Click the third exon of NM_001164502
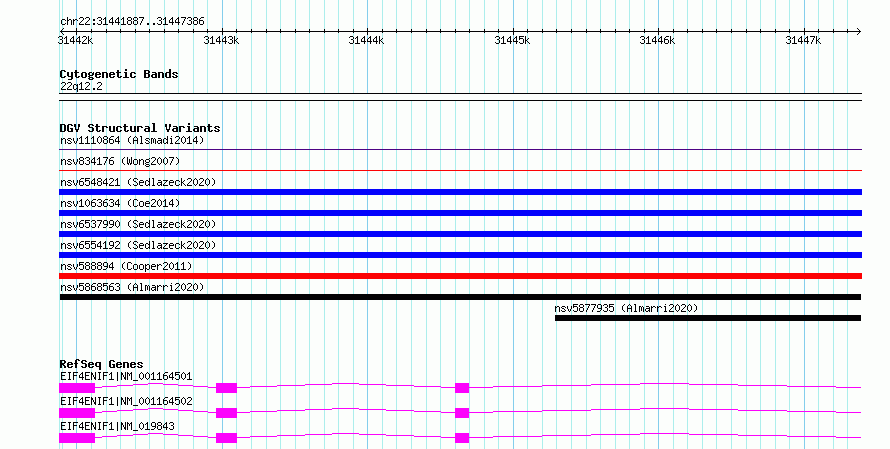Image resolution: width=890 pixels, height=449 pixels. (x=462, y=413)
